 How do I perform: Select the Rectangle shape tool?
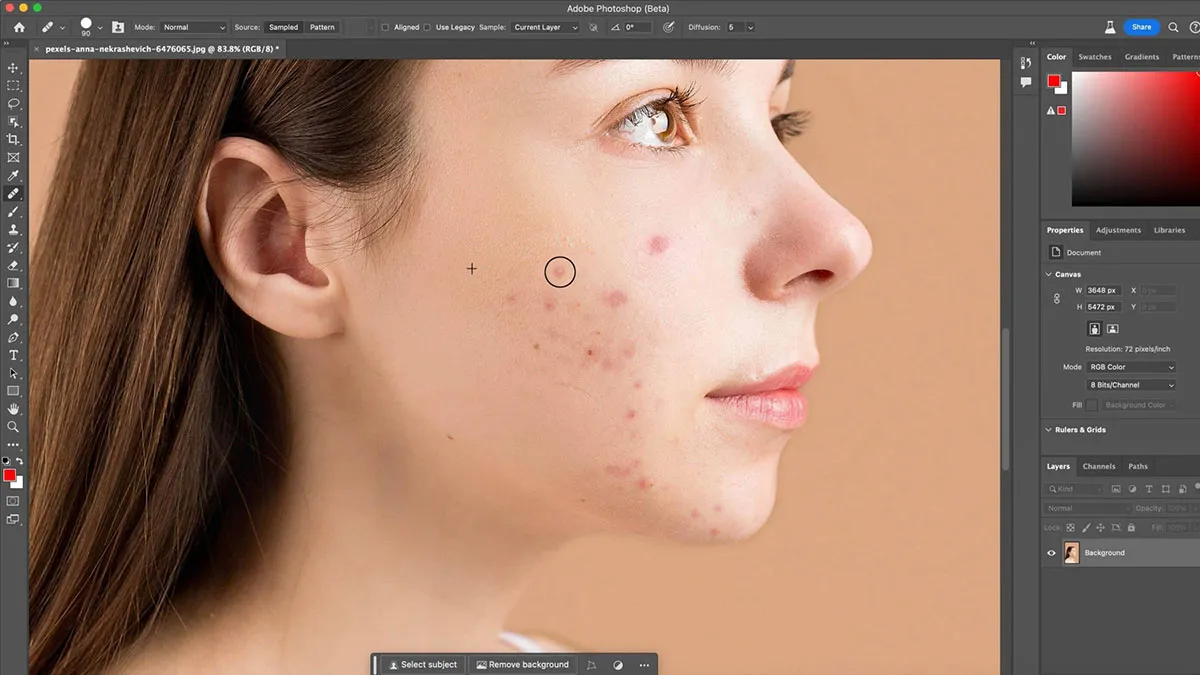[14, 391]
